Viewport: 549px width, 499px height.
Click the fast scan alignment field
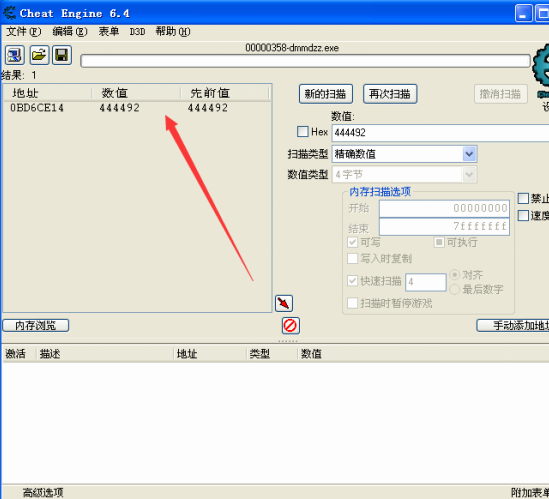coord(426,282)
